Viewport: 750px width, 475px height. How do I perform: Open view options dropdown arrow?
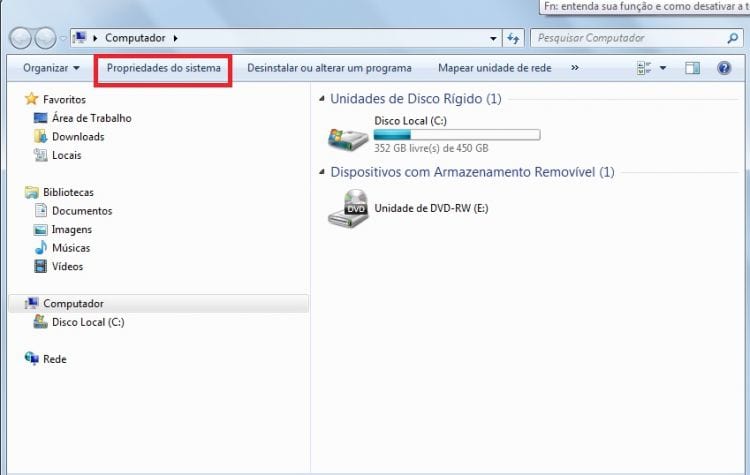point(663,68)
